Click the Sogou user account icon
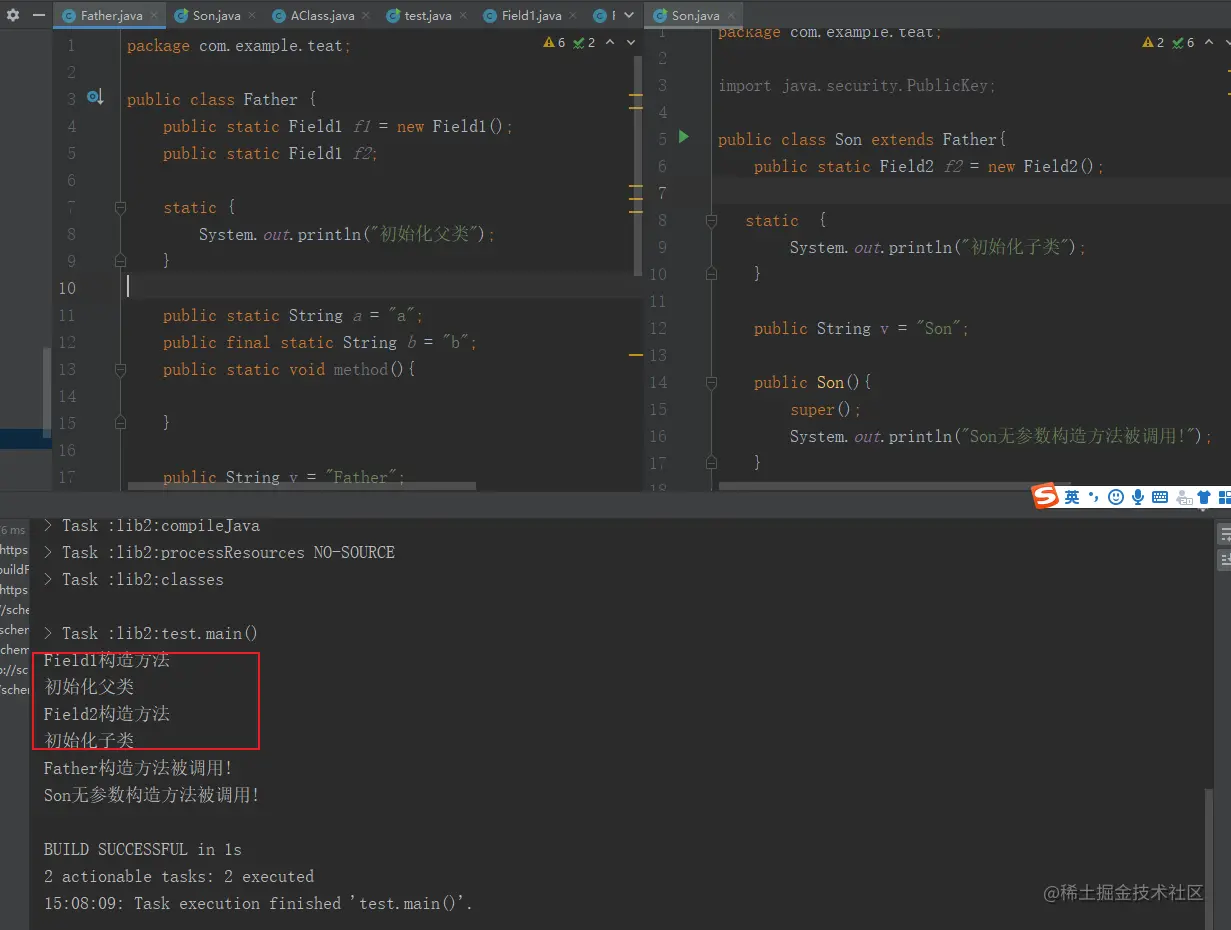 1184,497
